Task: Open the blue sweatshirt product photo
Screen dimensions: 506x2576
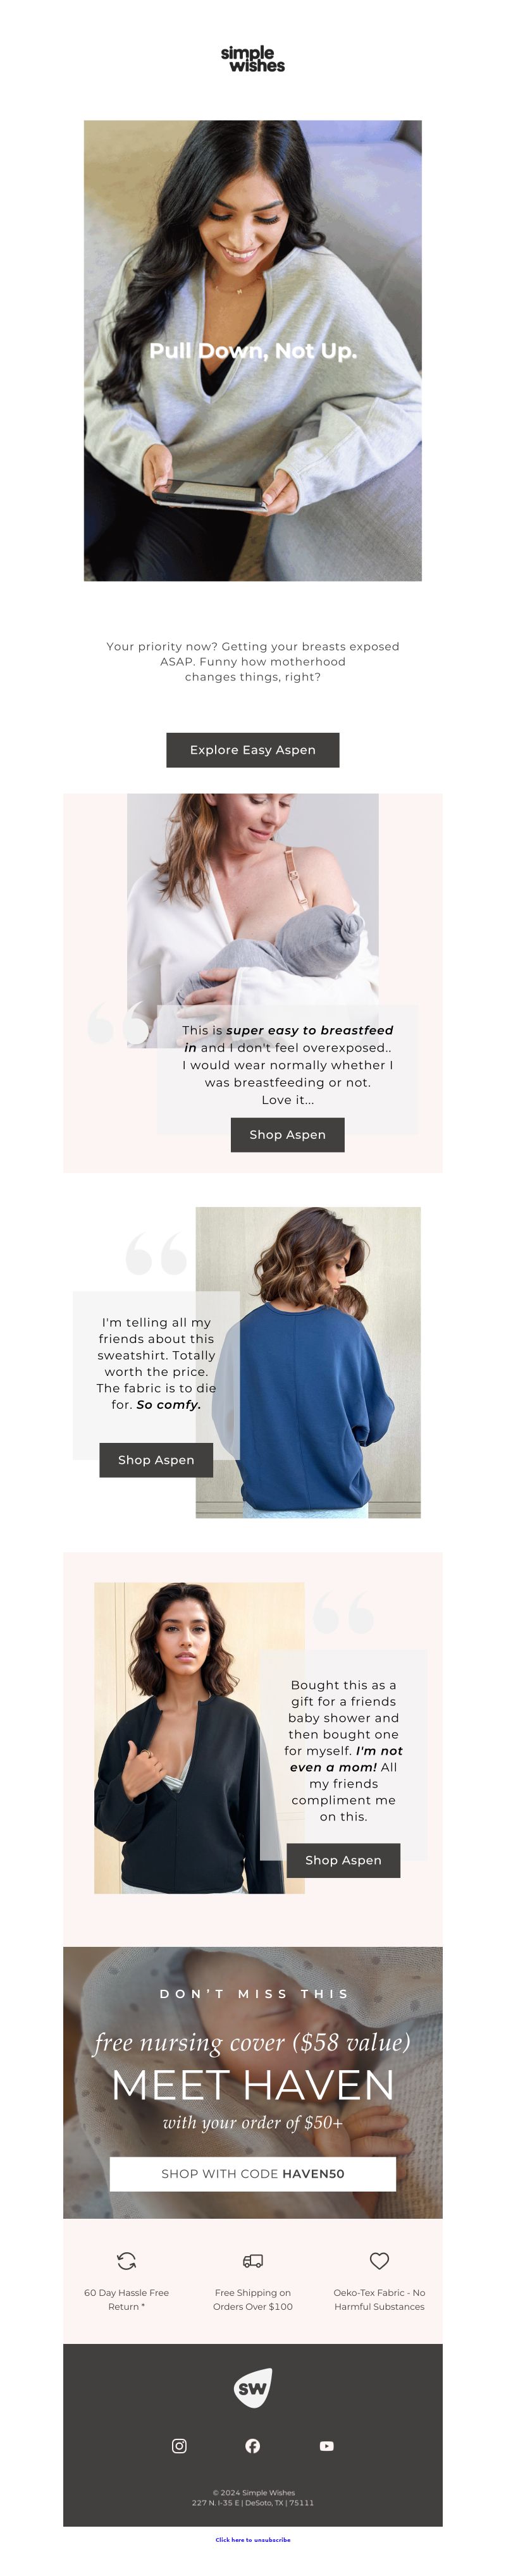Action: [x=308, y=1363]
